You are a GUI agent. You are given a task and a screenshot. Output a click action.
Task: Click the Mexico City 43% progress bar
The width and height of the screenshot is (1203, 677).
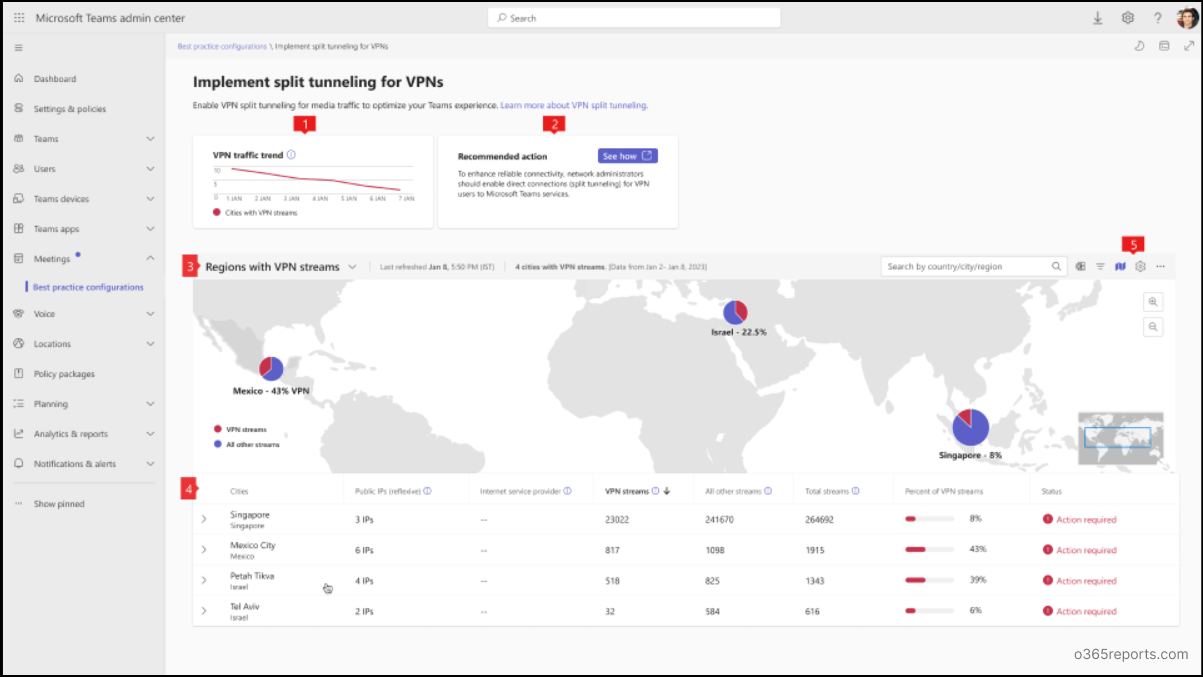click(x=930, y=549)
